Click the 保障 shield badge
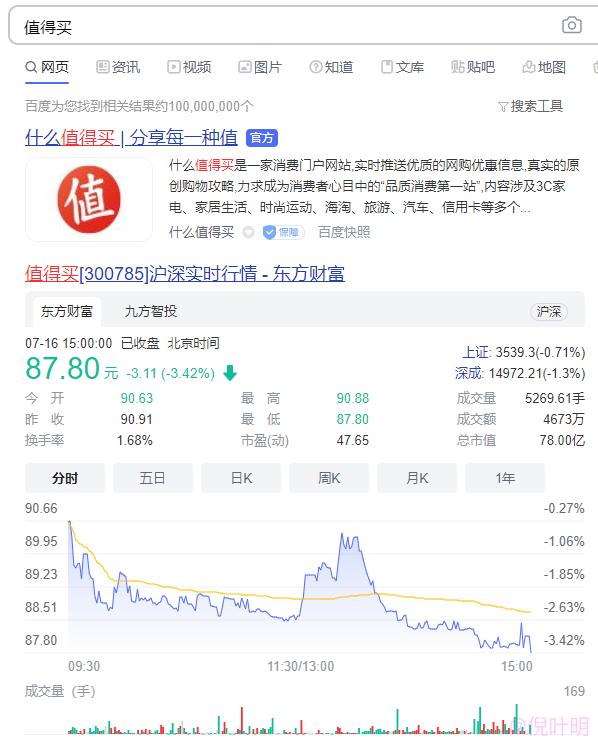The image size is (598, 742). click(x=283, y=232)
